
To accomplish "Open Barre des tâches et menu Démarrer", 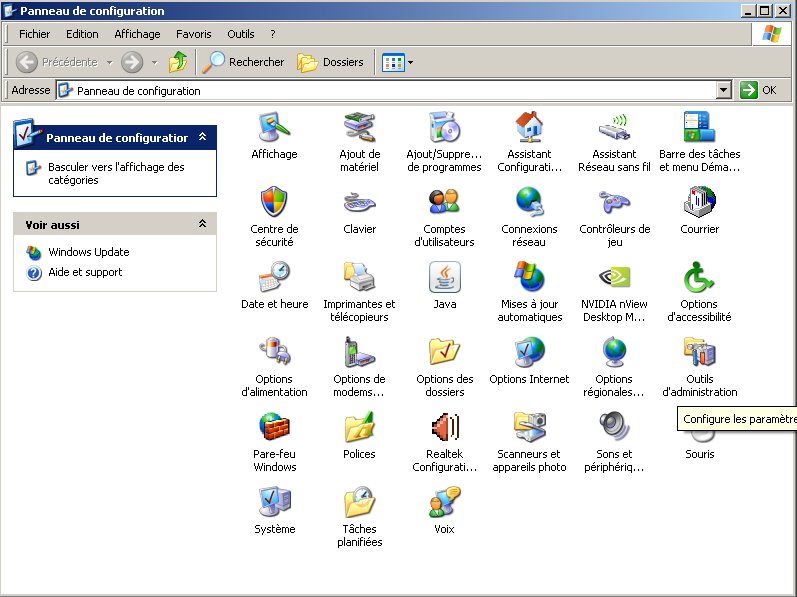I will (699, 127).
